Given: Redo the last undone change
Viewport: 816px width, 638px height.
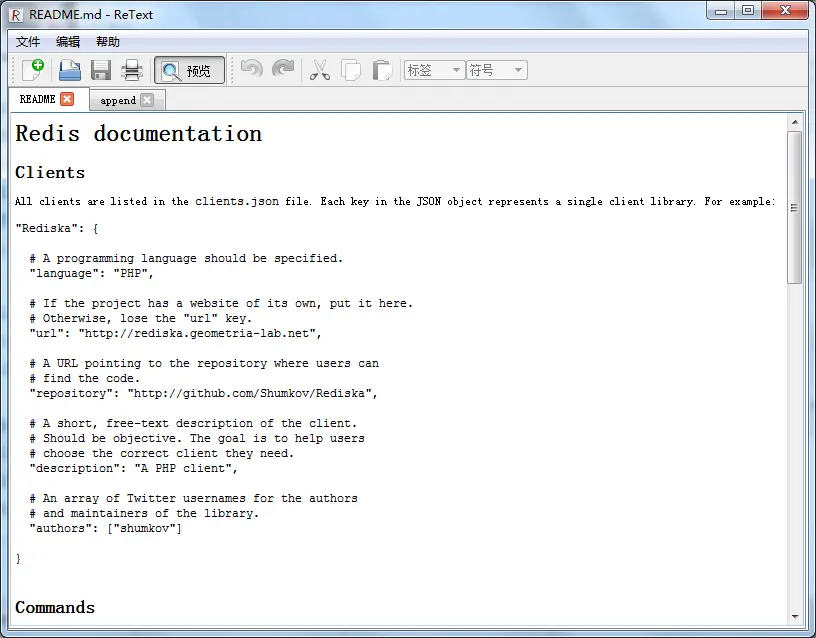Looking at the screenshot, I should click(283, 69).
